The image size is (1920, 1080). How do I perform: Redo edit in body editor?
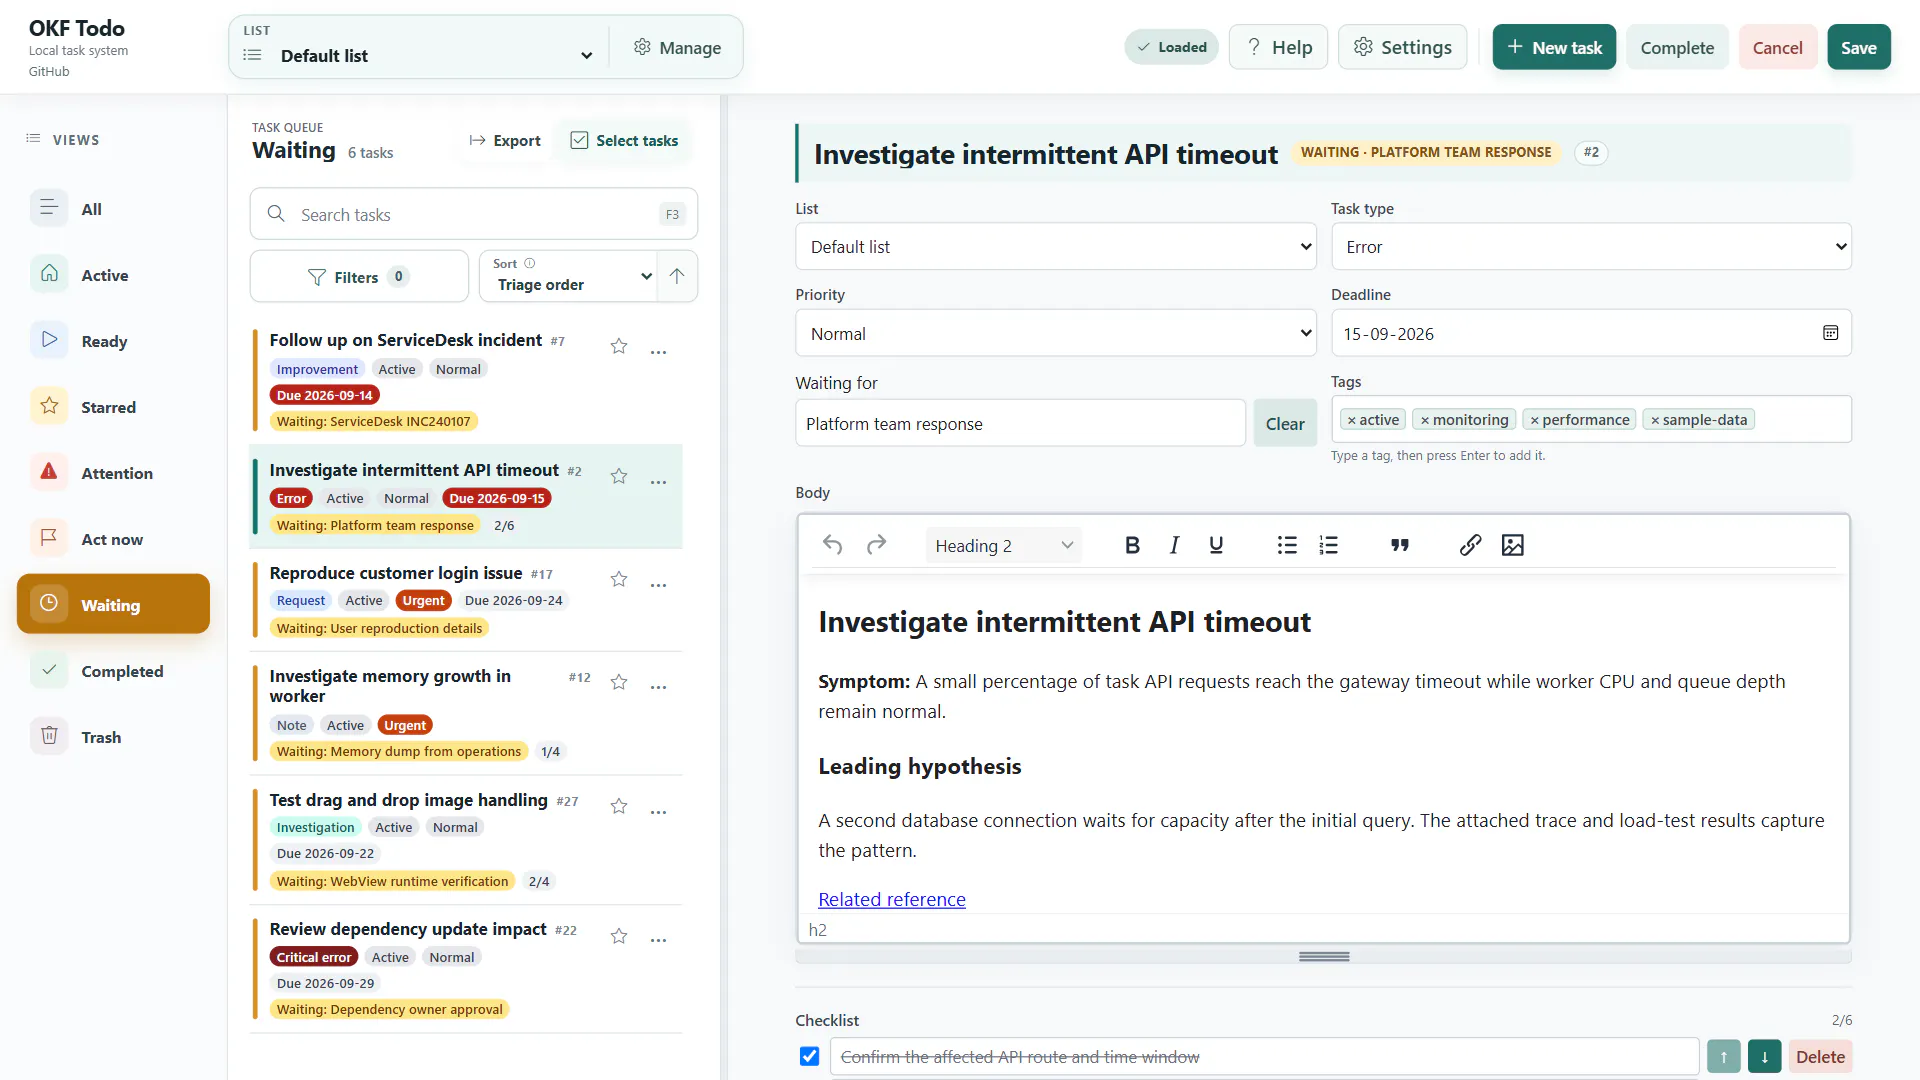(x=876, y=545)
